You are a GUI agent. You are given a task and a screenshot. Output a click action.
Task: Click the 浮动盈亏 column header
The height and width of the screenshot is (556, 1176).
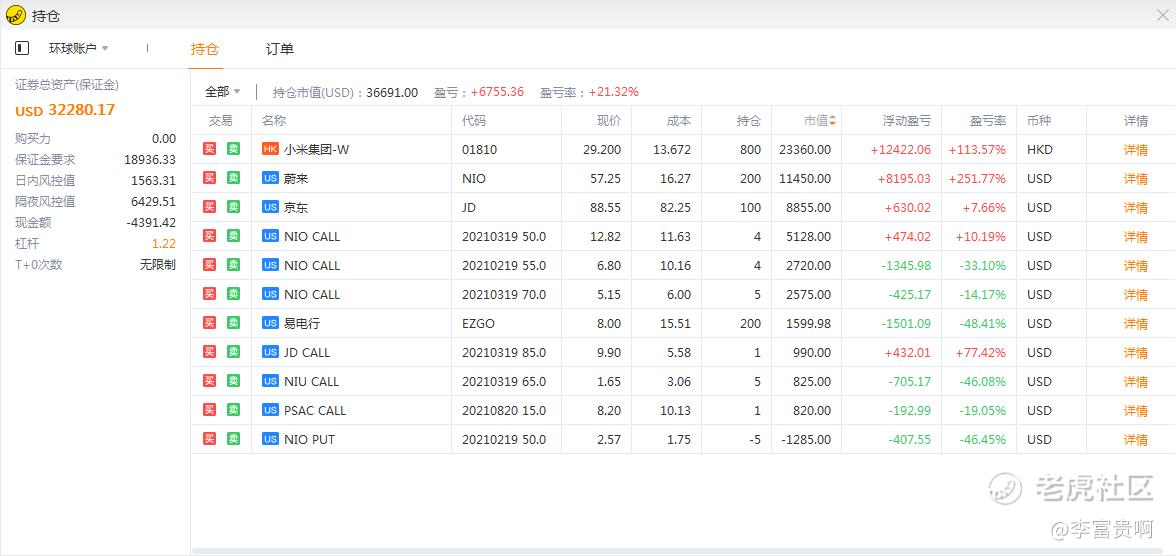(907, 120)
